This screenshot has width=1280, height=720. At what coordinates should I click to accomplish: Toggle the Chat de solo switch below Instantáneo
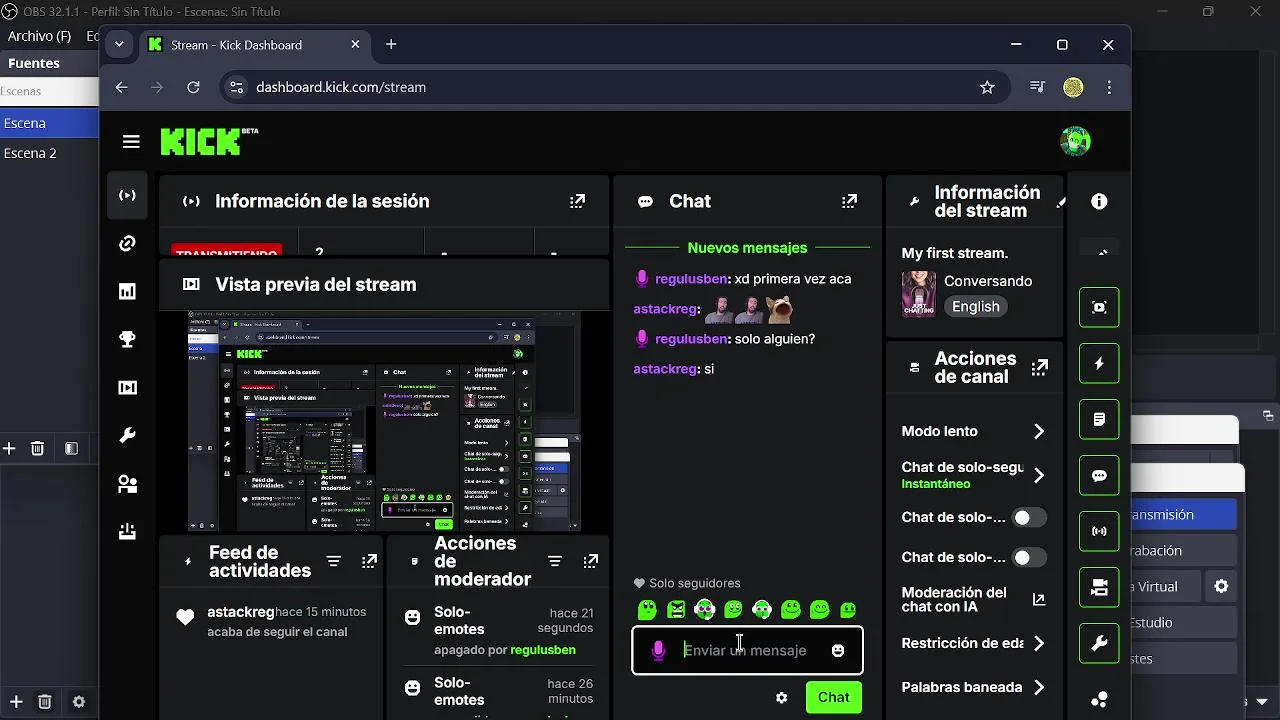tap(1029, 517)
